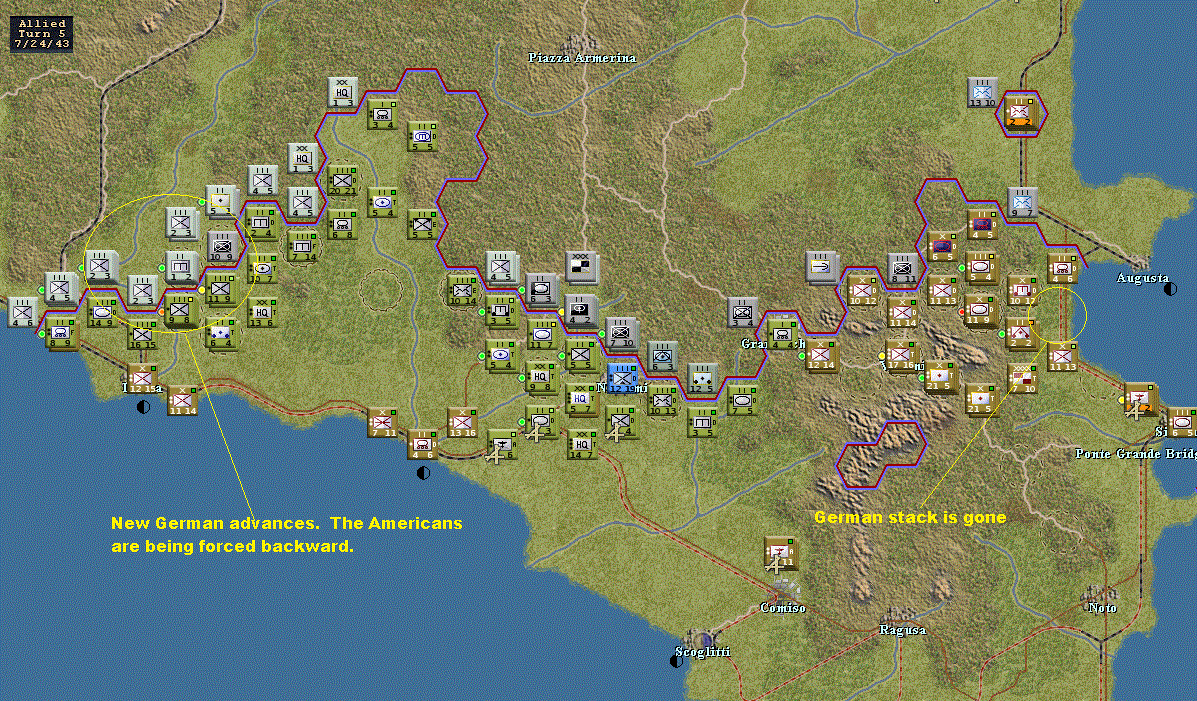Screen dimensions: 1197x701
Task: Select the British 10 12 brigade
Action: click(863, 290)
